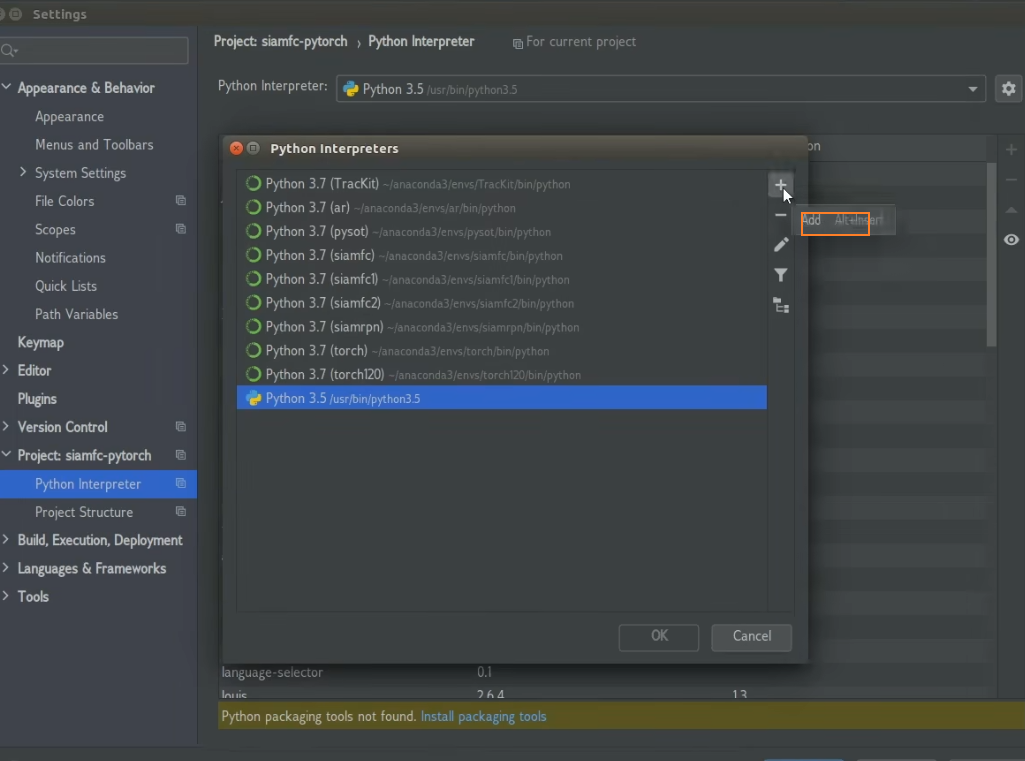The width and height of the screenshot is (1025, 761).
Task: Open Menus and Toolbars settings
Action: 94,144
